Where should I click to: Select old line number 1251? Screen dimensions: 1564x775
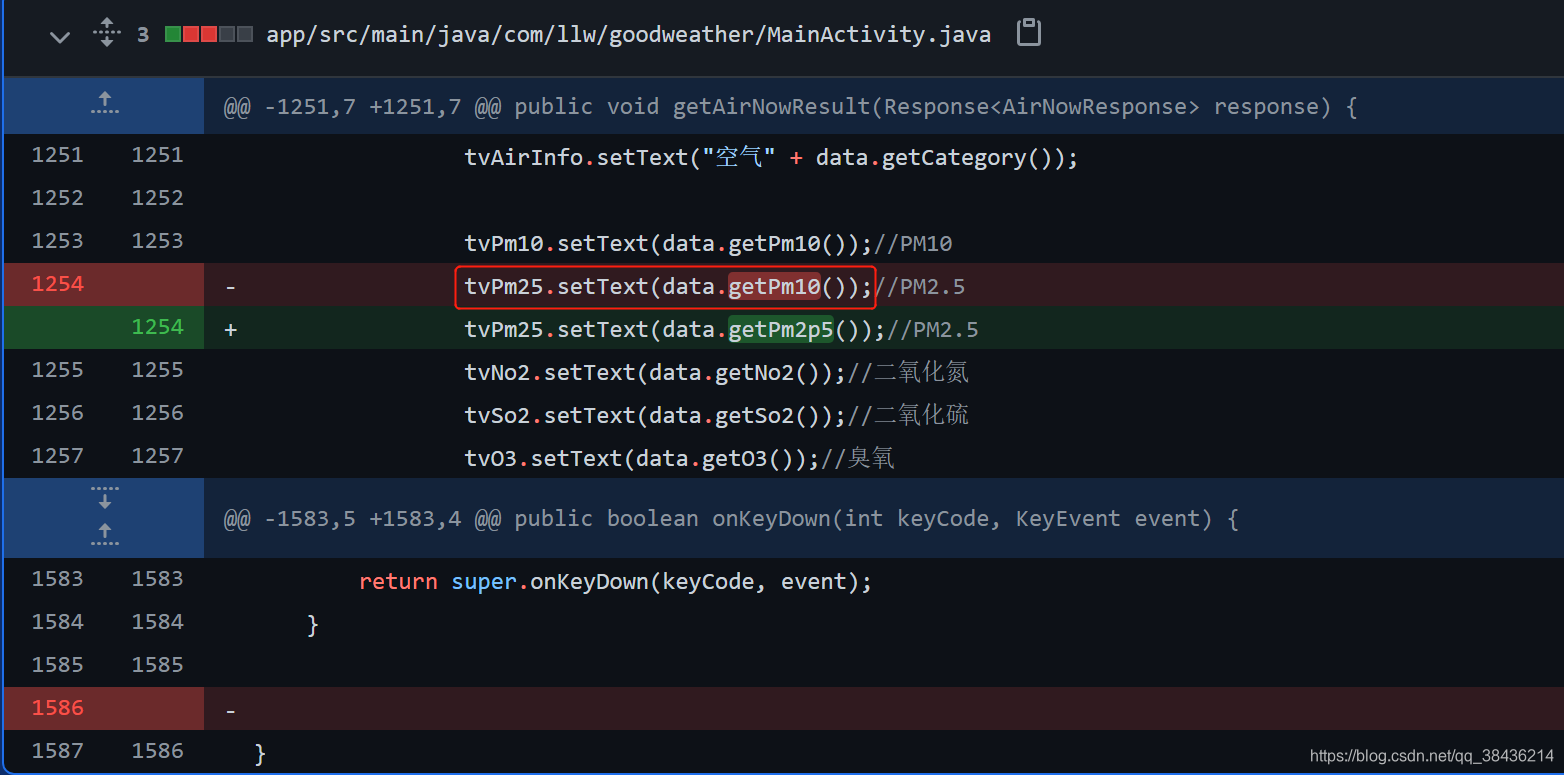pyautogui.click(x=58, y=155)
